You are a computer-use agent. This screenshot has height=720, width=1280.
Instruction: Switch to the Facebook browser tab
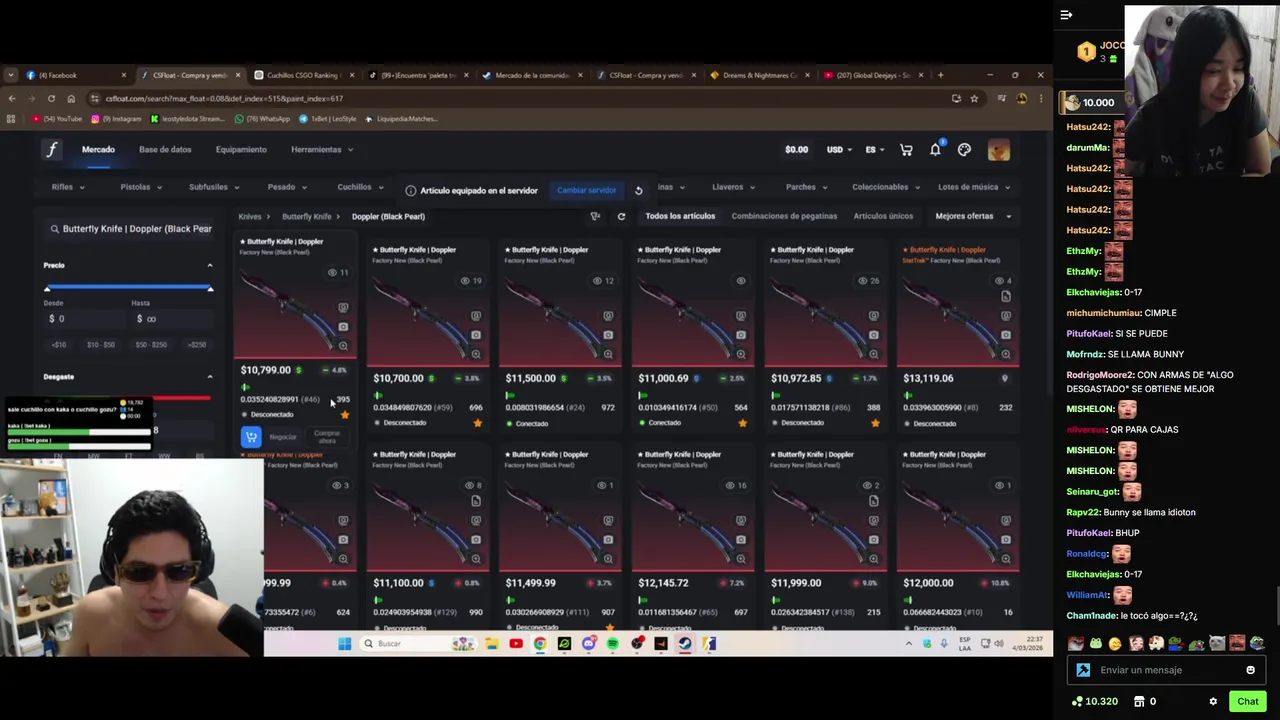tap(75, 75)
